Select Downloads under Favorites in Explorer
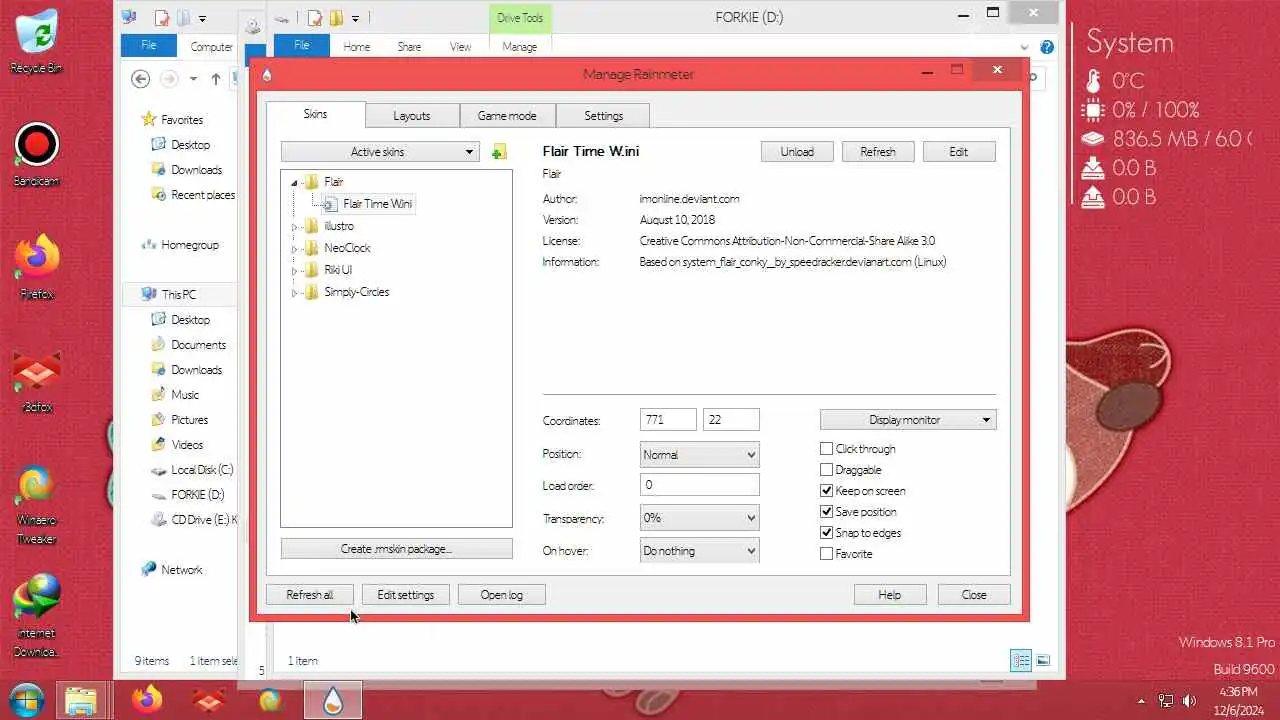This screenshot has height=720, width=1280. [x=187, y=170]
